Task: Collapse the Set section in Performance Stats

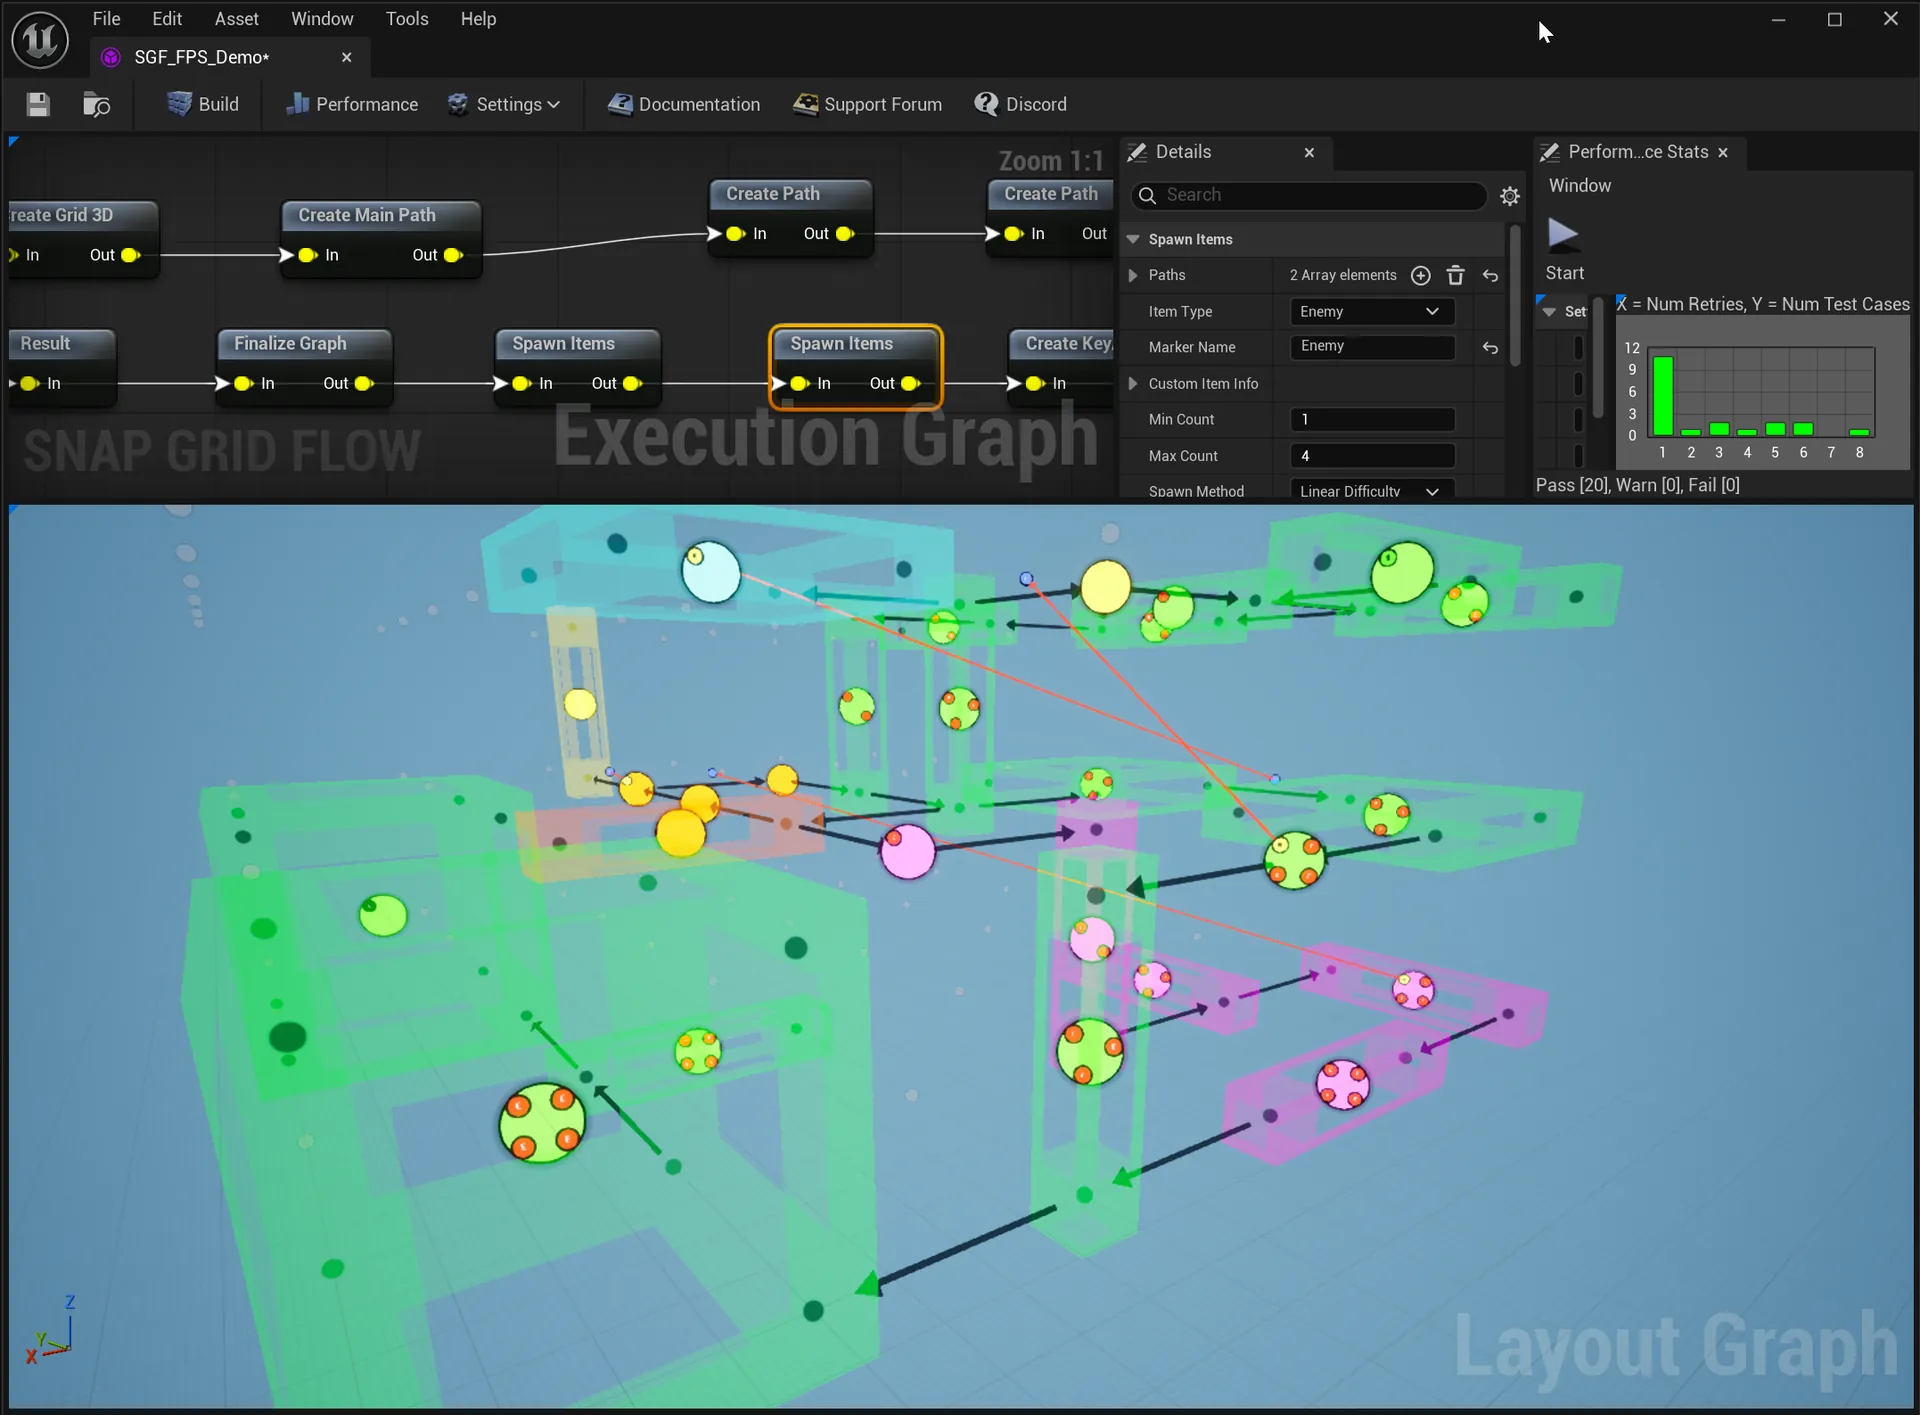Action: coord(1549,312)
